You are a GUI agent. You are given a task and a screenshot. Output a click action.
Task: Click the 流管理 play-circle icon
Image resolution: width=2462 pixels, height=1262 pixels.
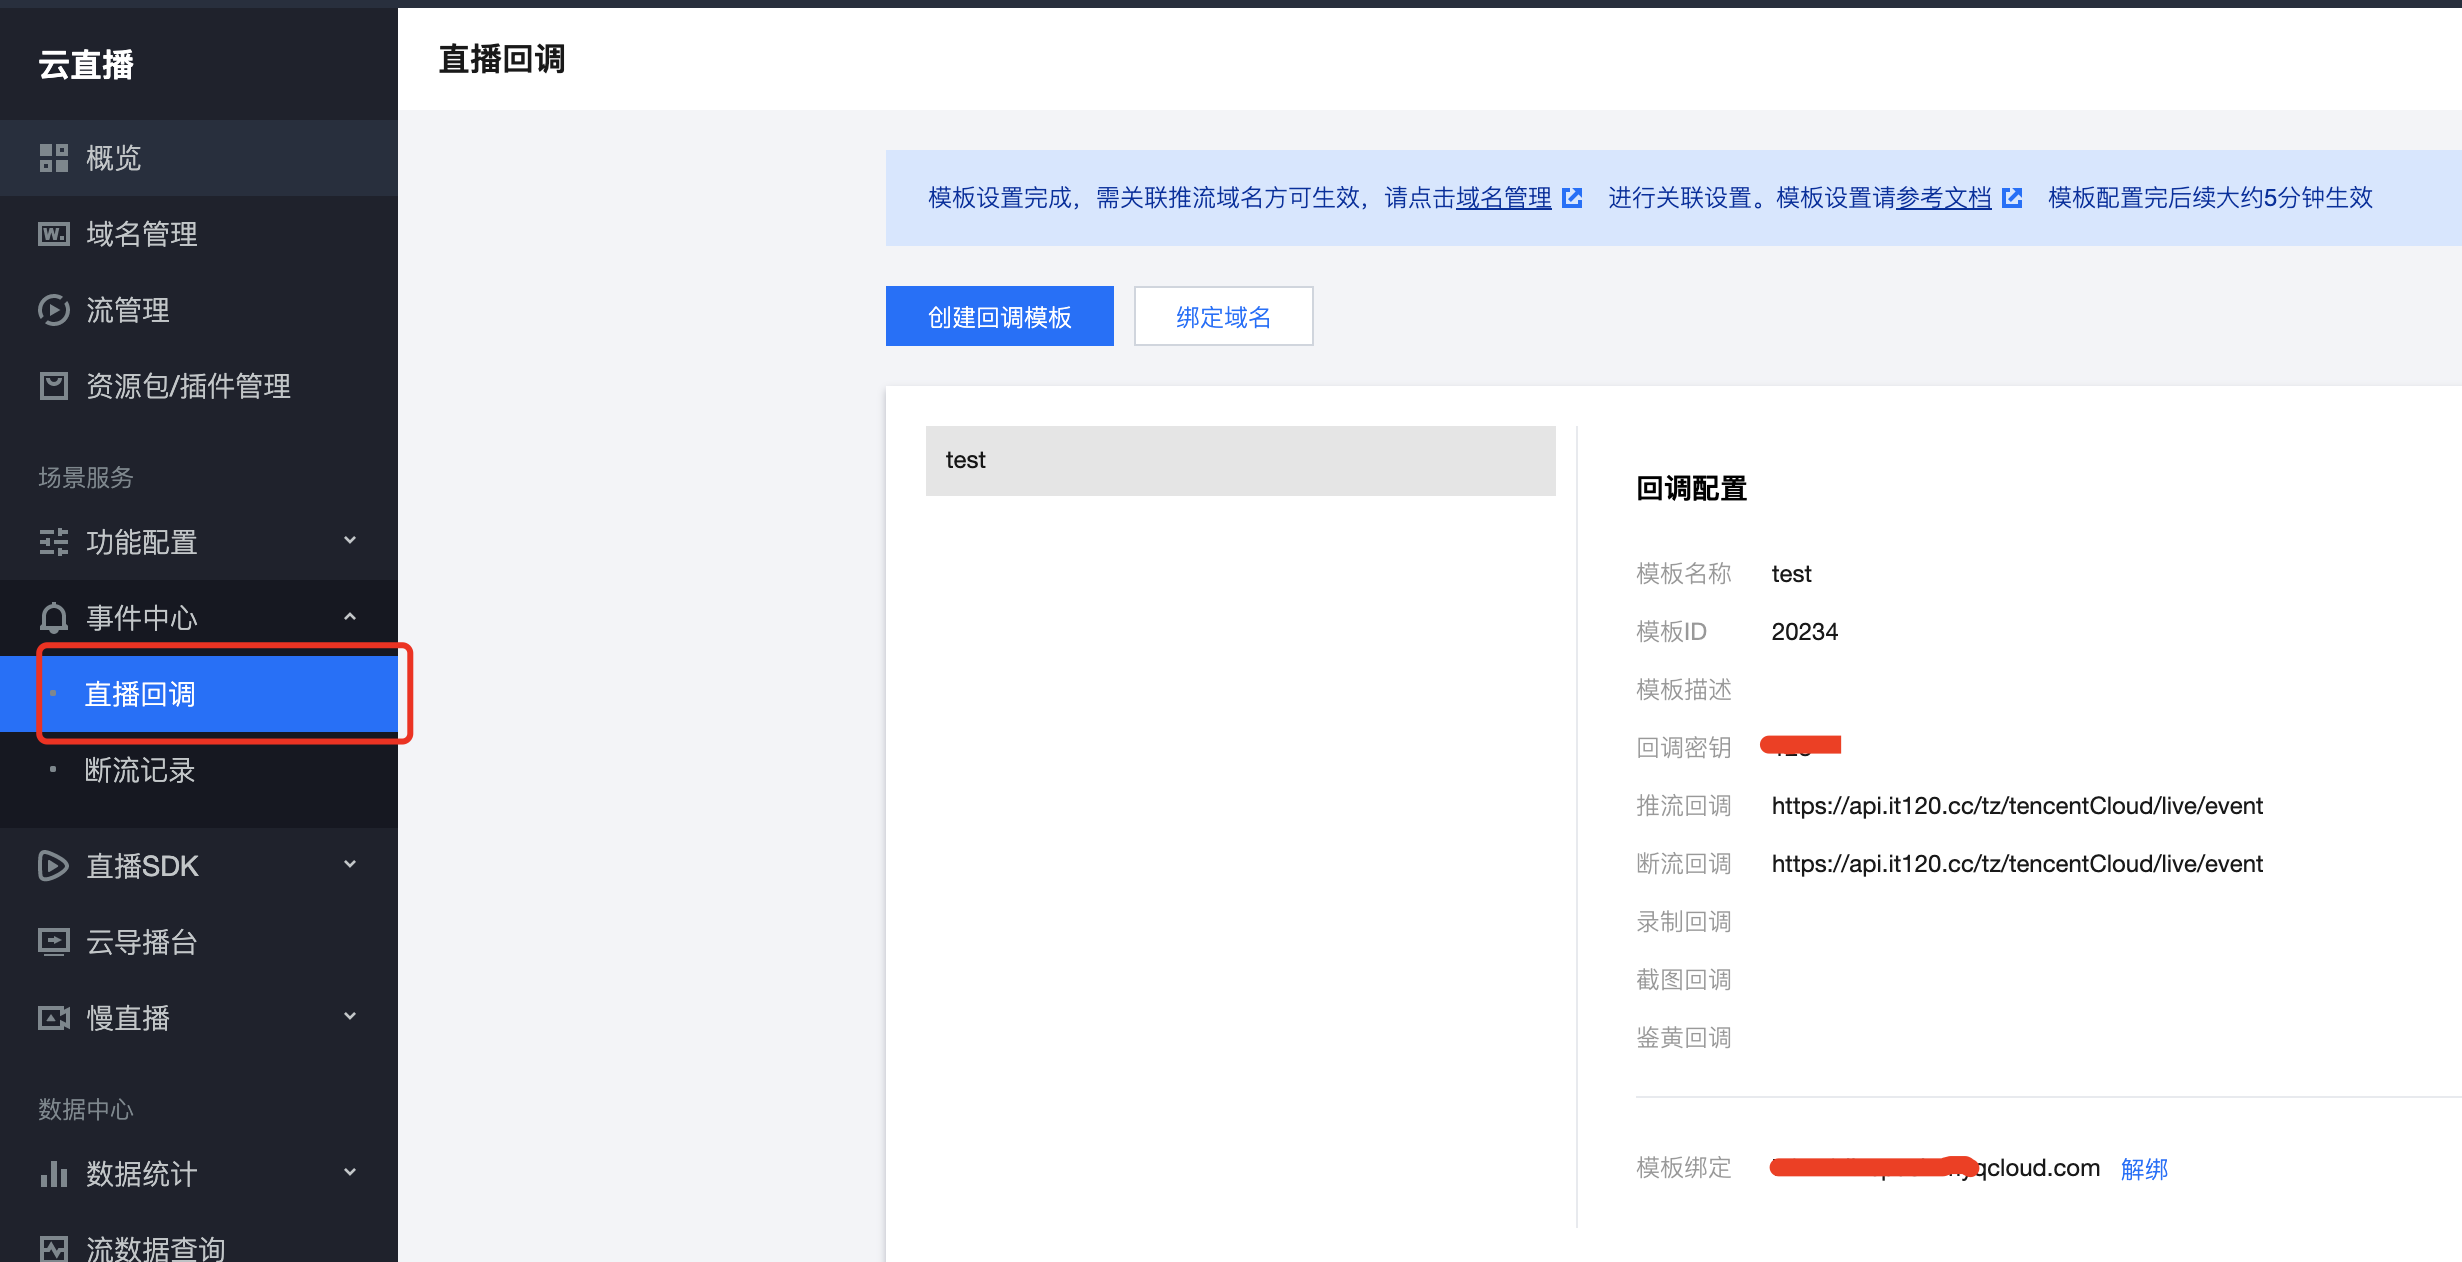pyautogui.click(x=53, y=310)
